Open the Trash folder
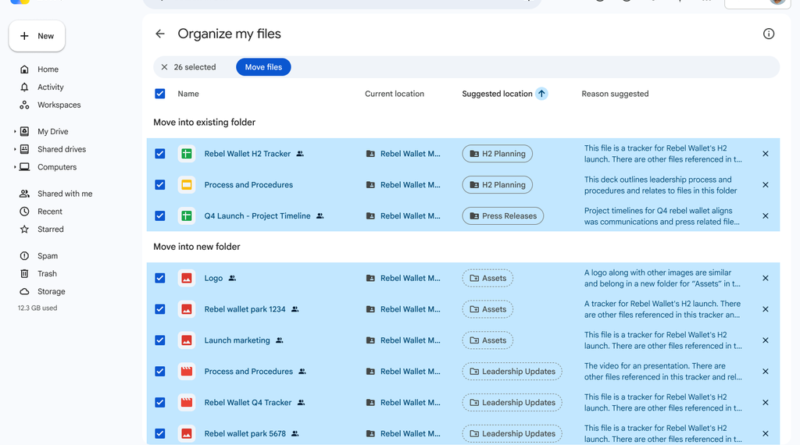Image resolution: width=800 pixels, height=445 pixels. coord(47,274)
